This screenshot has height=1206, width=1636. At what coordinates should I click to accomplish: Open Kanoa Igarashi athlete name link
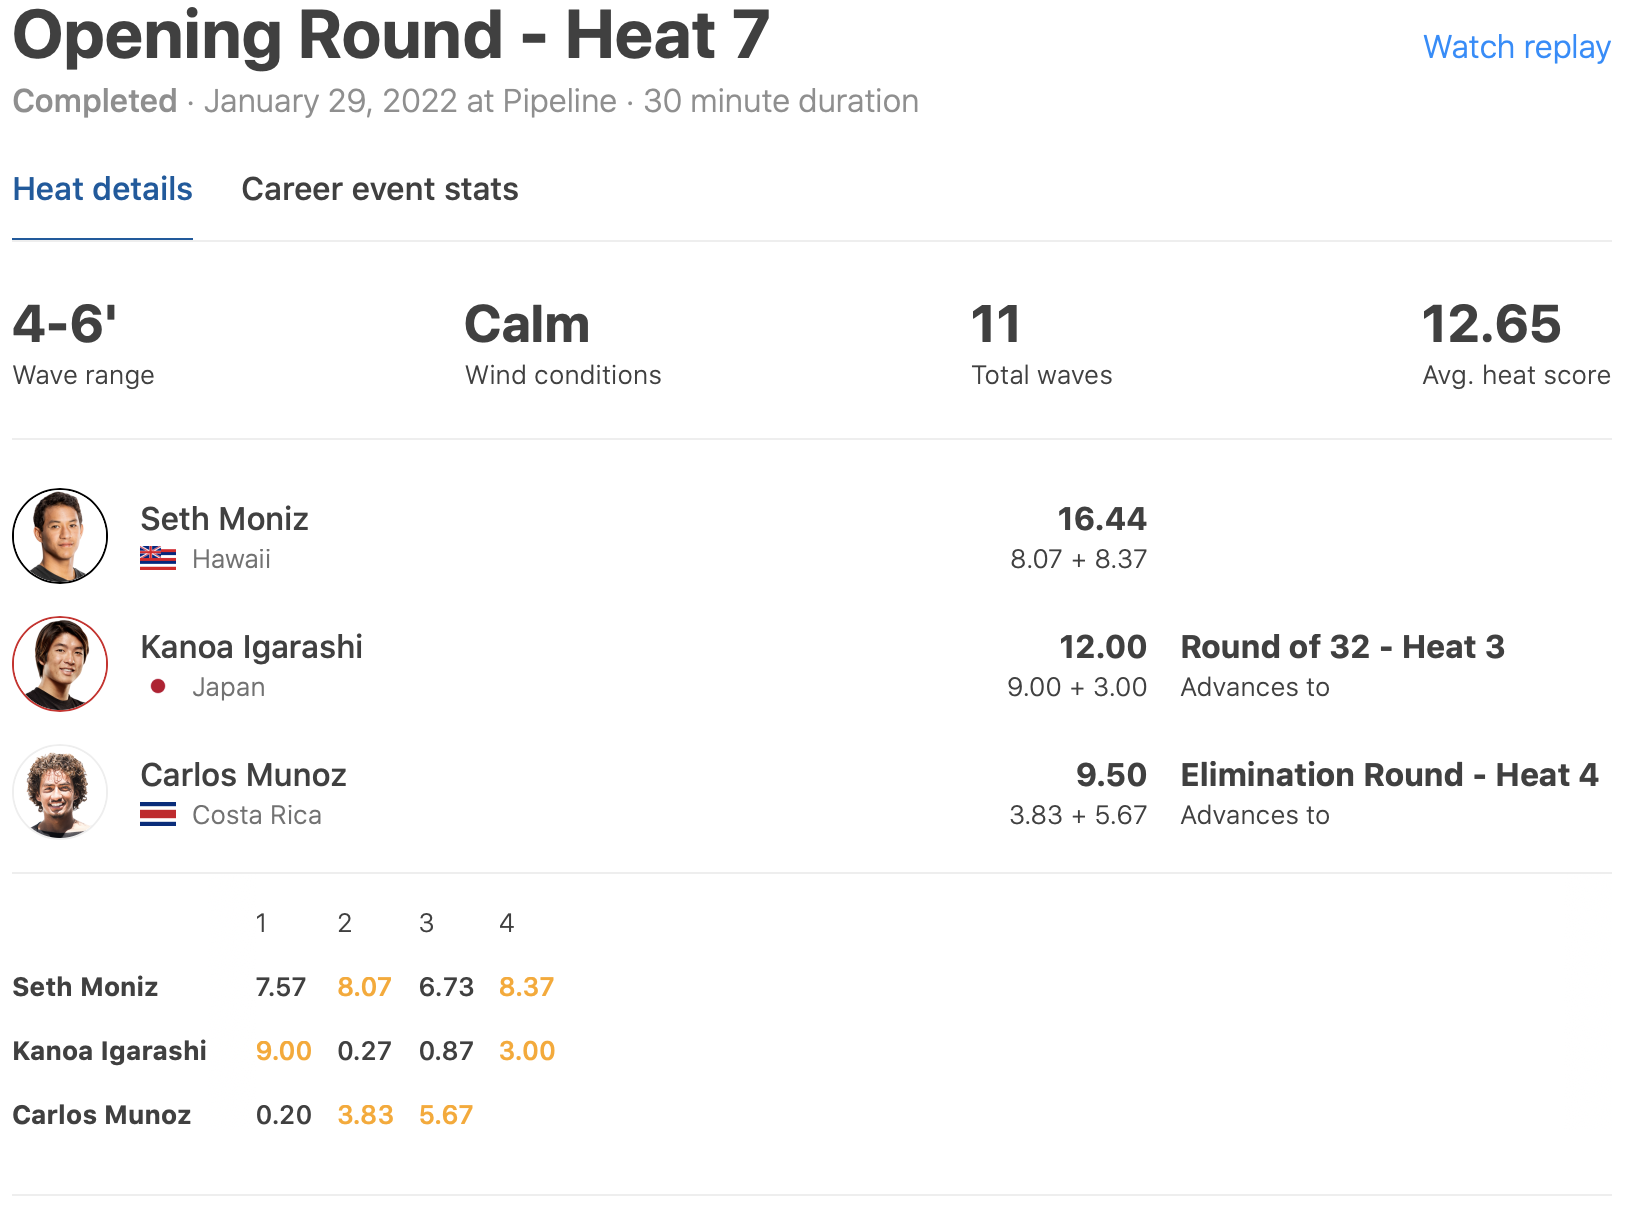(251, 647)
